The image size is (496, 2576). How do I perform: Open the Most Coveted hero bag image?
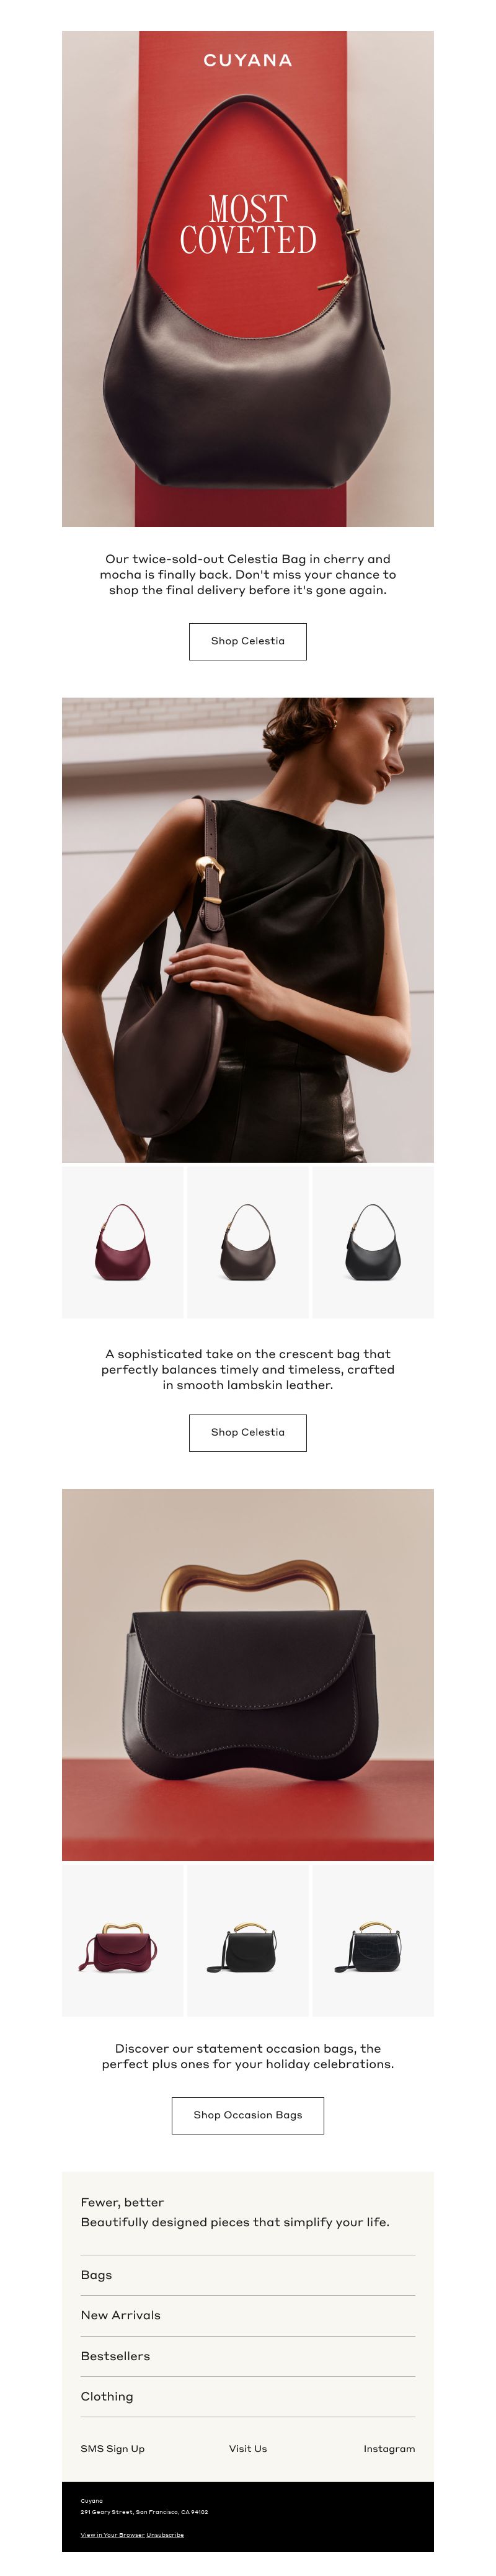[247, 279]
